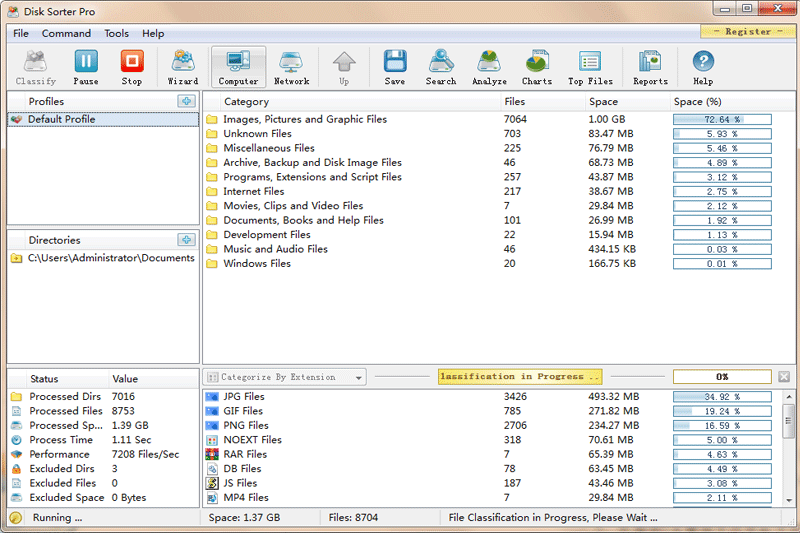Stop the classification with Stop icon
The width and height of the screenshot is (800, 533).
[132, 67]
